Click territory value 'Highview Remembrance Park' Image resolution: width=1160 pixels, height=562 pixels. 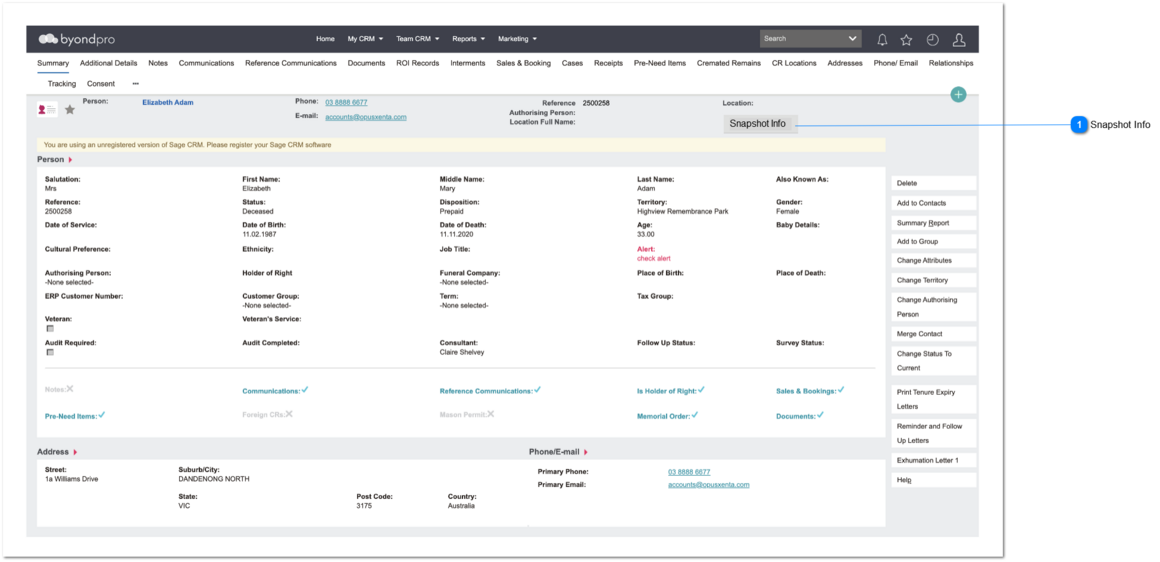pos(683,211)
